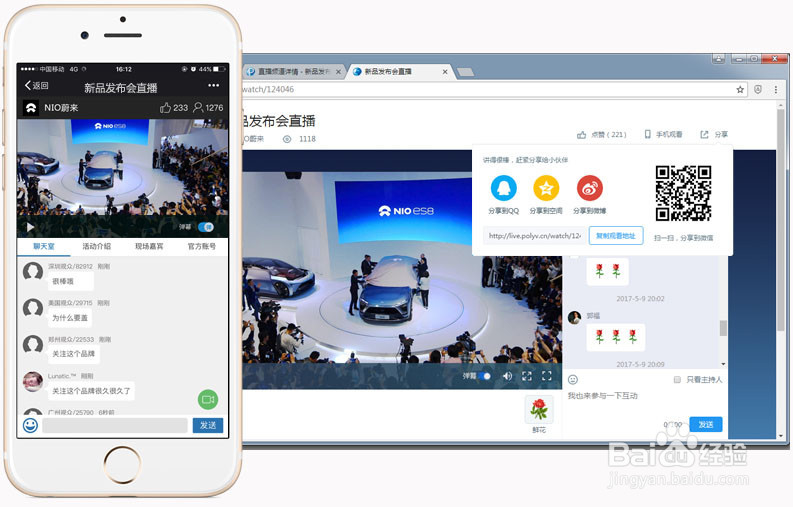Tap the phone chat message input field

[x=115, y=425]
